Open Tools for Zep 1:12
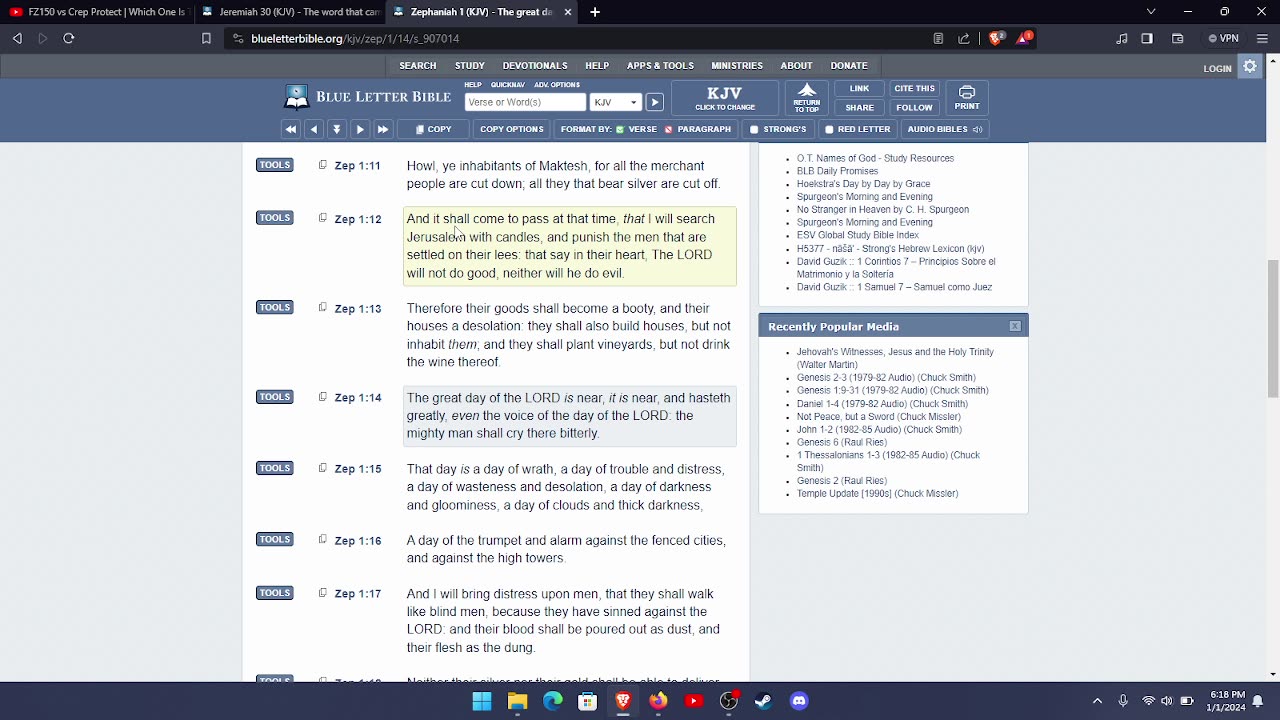The width and height of the screenshot is (1280, 720). point(274,218)
